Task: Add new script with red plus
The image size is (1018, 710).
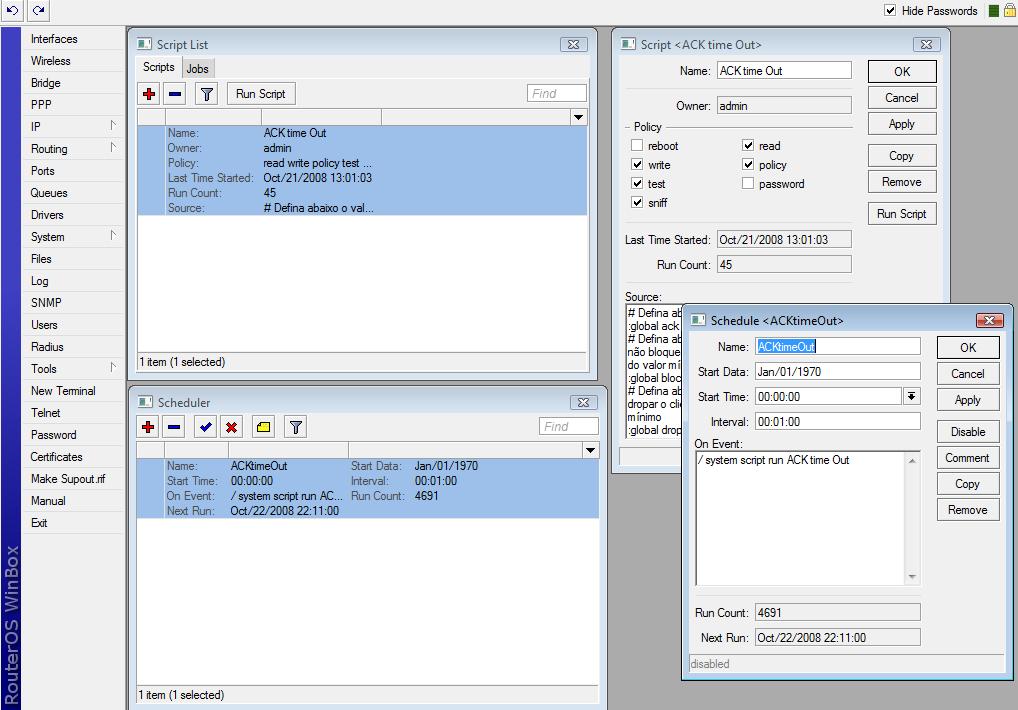Action: (x=149, y=94)
